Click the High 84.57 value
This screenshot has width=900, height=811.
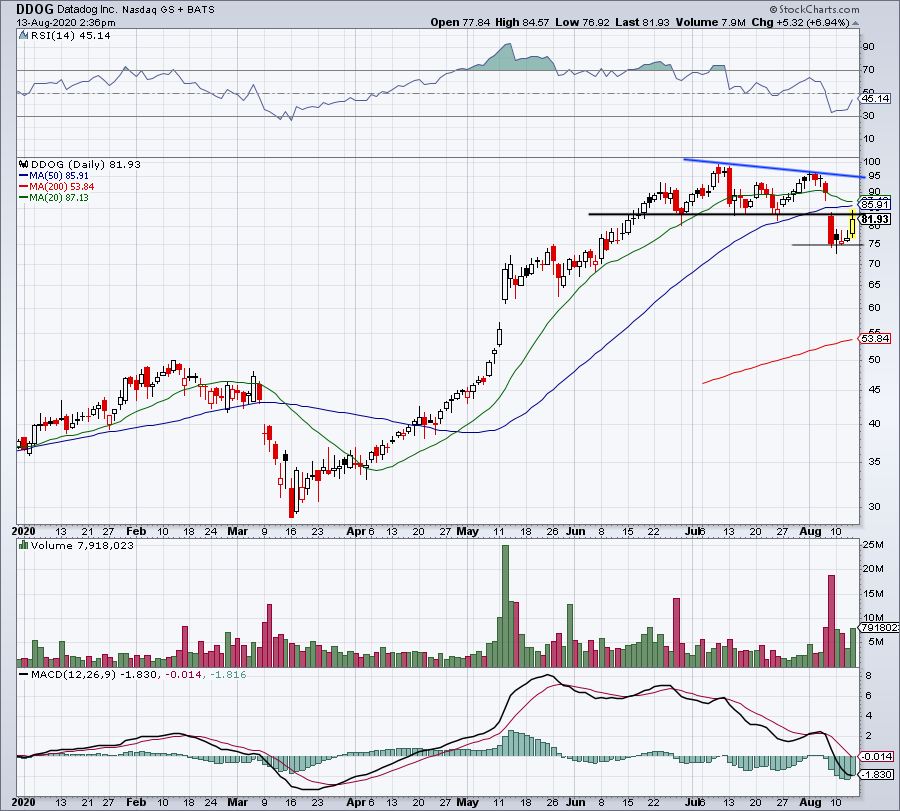[x=522, y=22]
